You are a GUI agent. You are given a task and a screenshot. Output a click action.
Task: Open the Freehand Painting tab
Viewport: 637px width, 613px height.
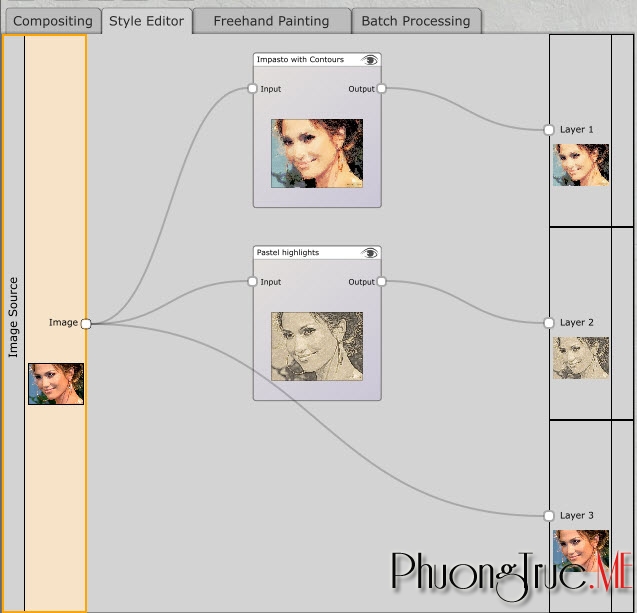pos(271,21)
